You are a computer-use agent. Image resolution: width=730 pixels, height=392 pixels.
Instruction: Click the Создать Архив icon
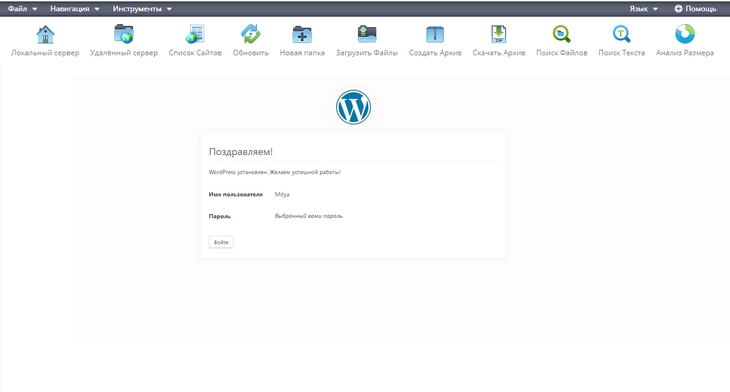click(435, 34)
